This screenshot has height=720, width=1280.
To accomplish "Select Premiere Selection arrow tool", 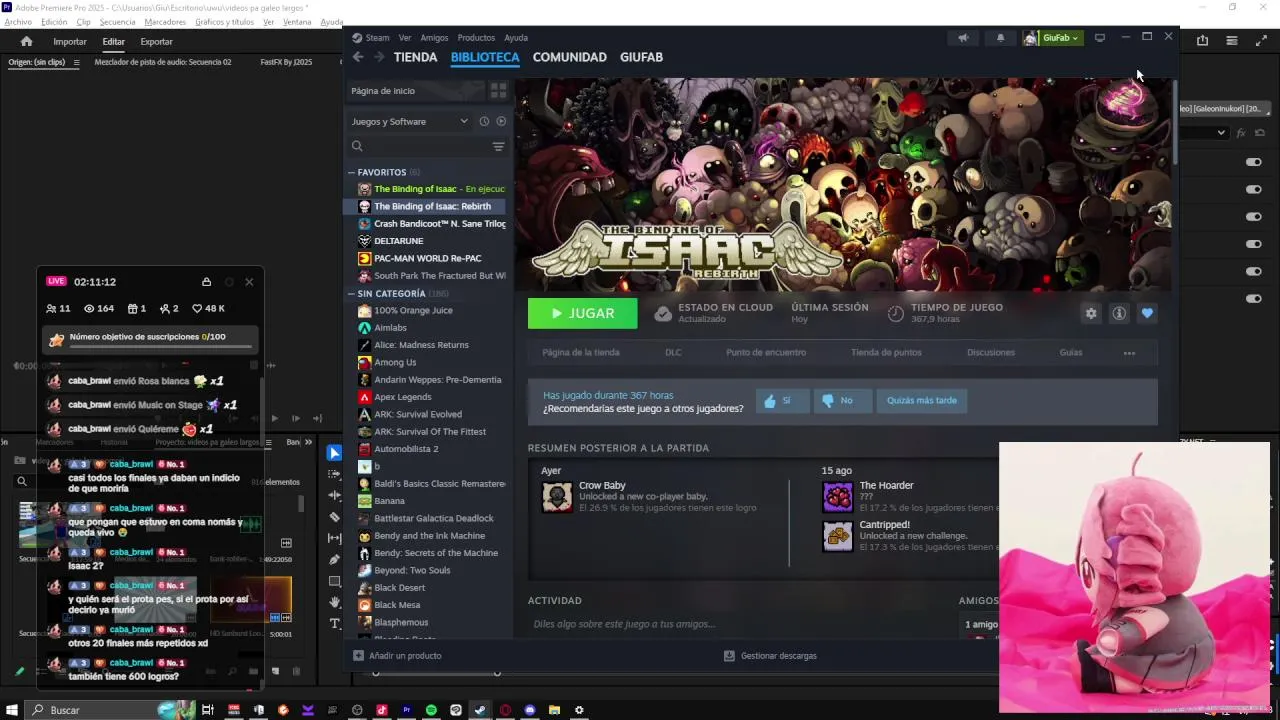I will [334, 453].
